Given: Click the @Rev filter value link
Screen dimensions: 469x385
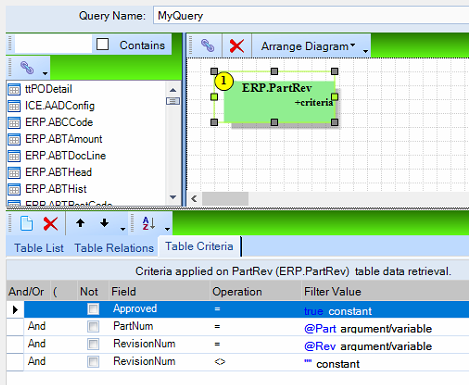Looking at the screenshot, I should click(319, 346).
